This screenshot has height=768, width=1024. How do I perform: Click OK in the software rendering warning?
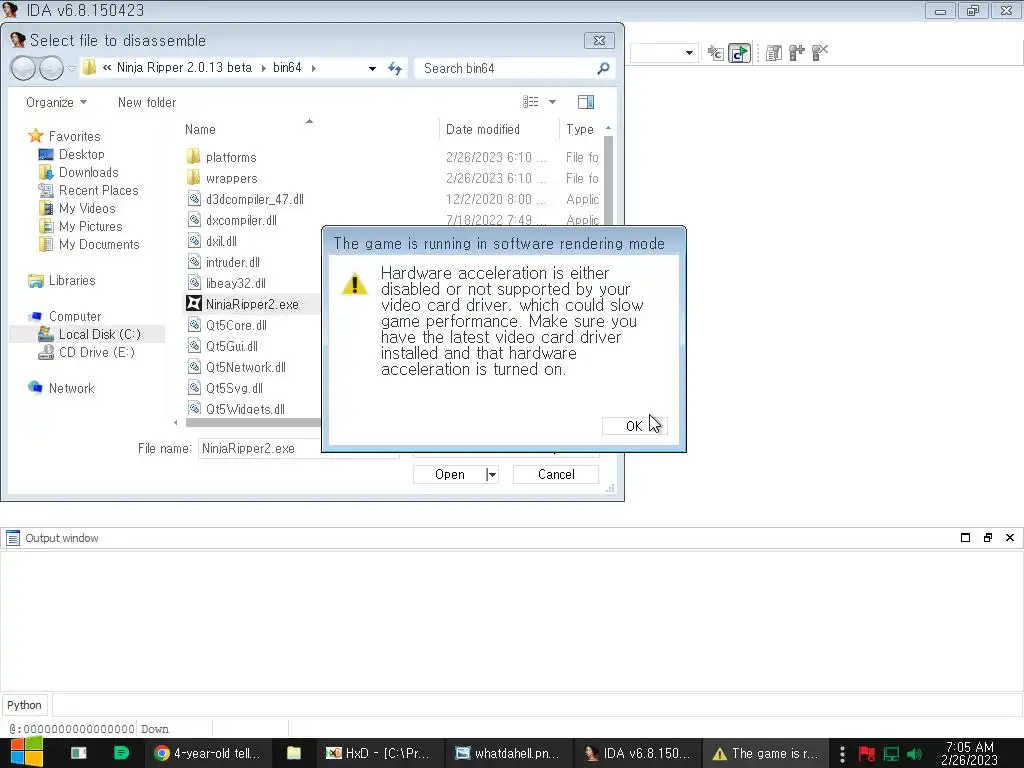(x=634, y=426)
